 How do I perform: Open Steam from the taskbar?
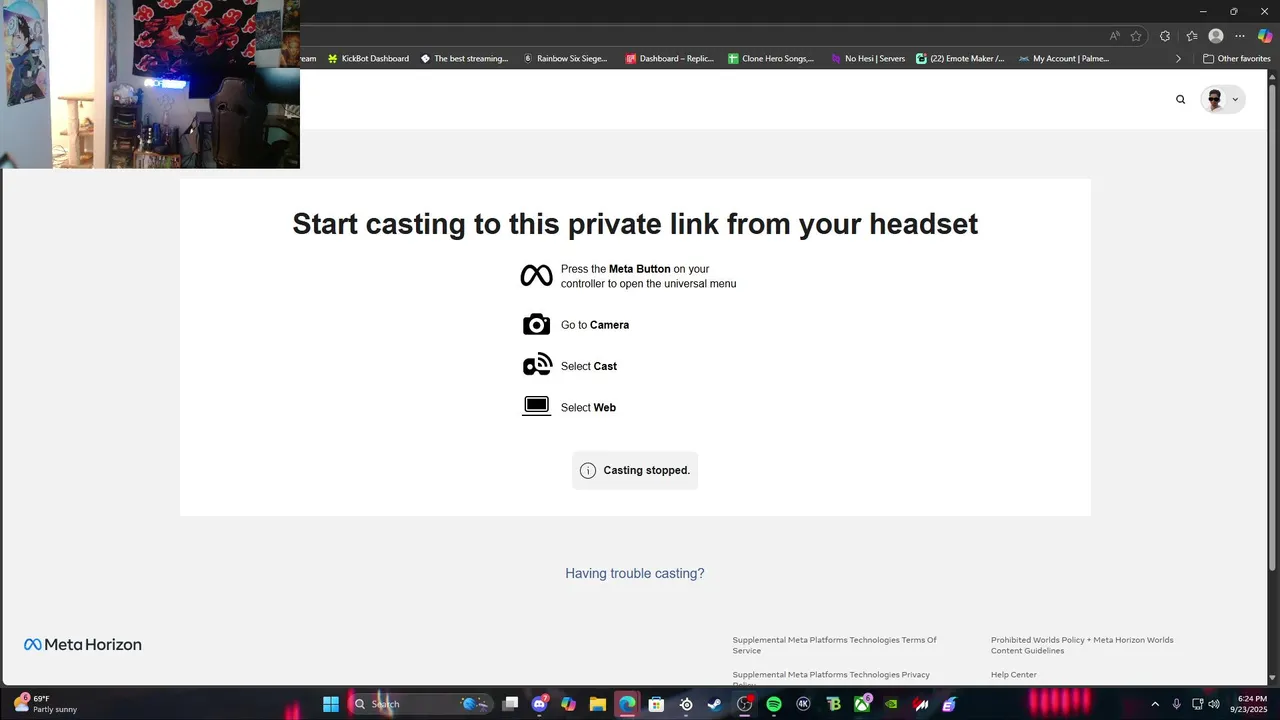click(715, 704)
